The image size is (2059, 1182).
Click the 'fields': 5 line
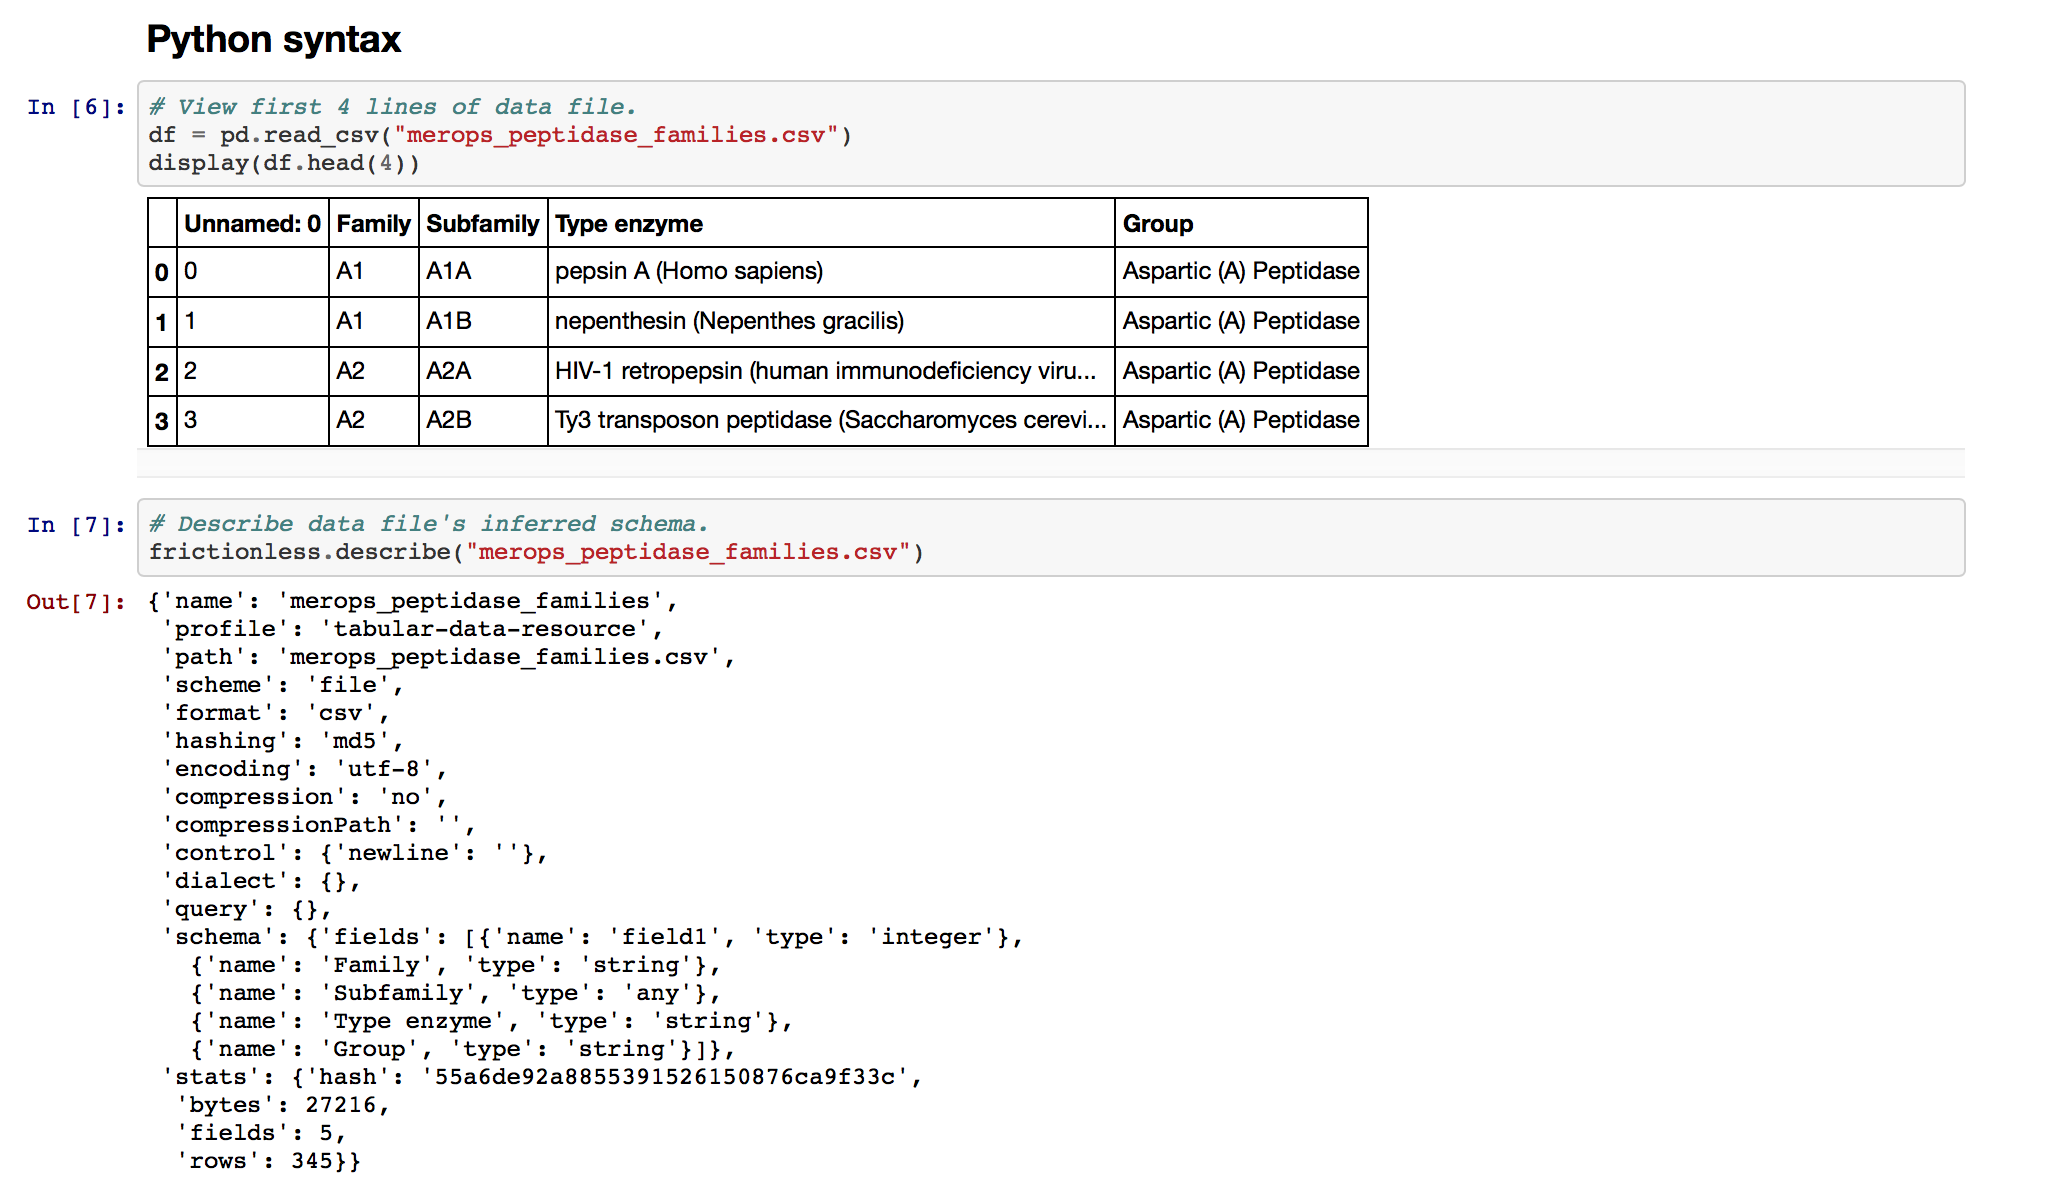point(262,1133)
